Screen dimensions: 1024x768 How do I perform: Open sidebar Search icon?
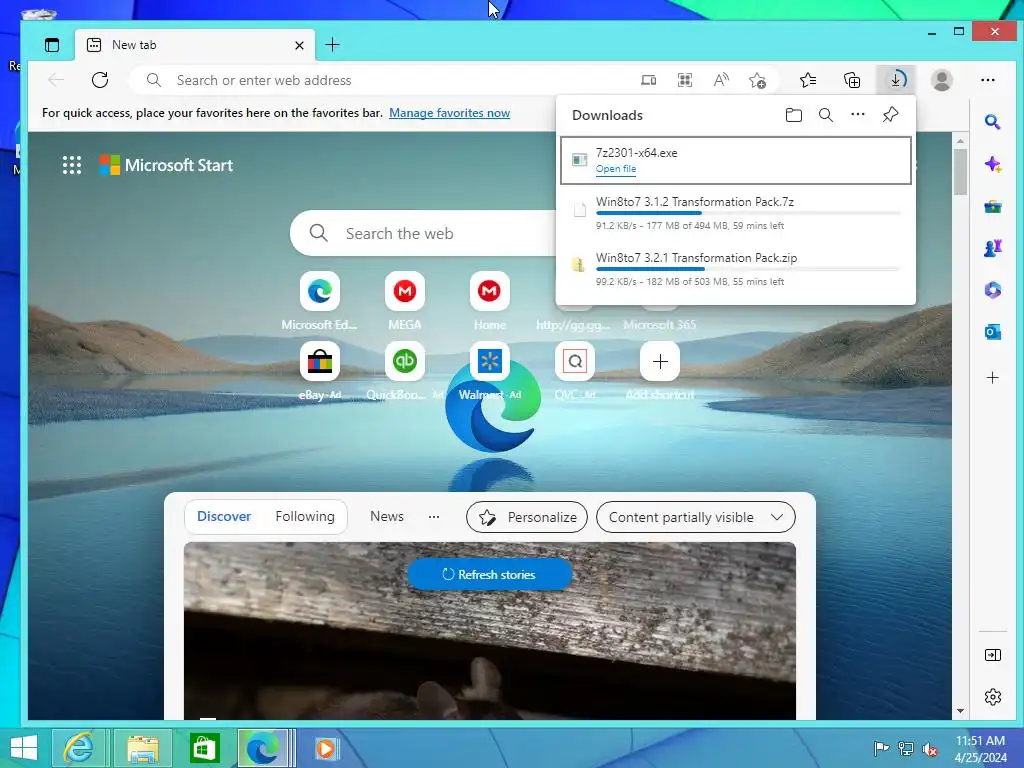[993, 122]
